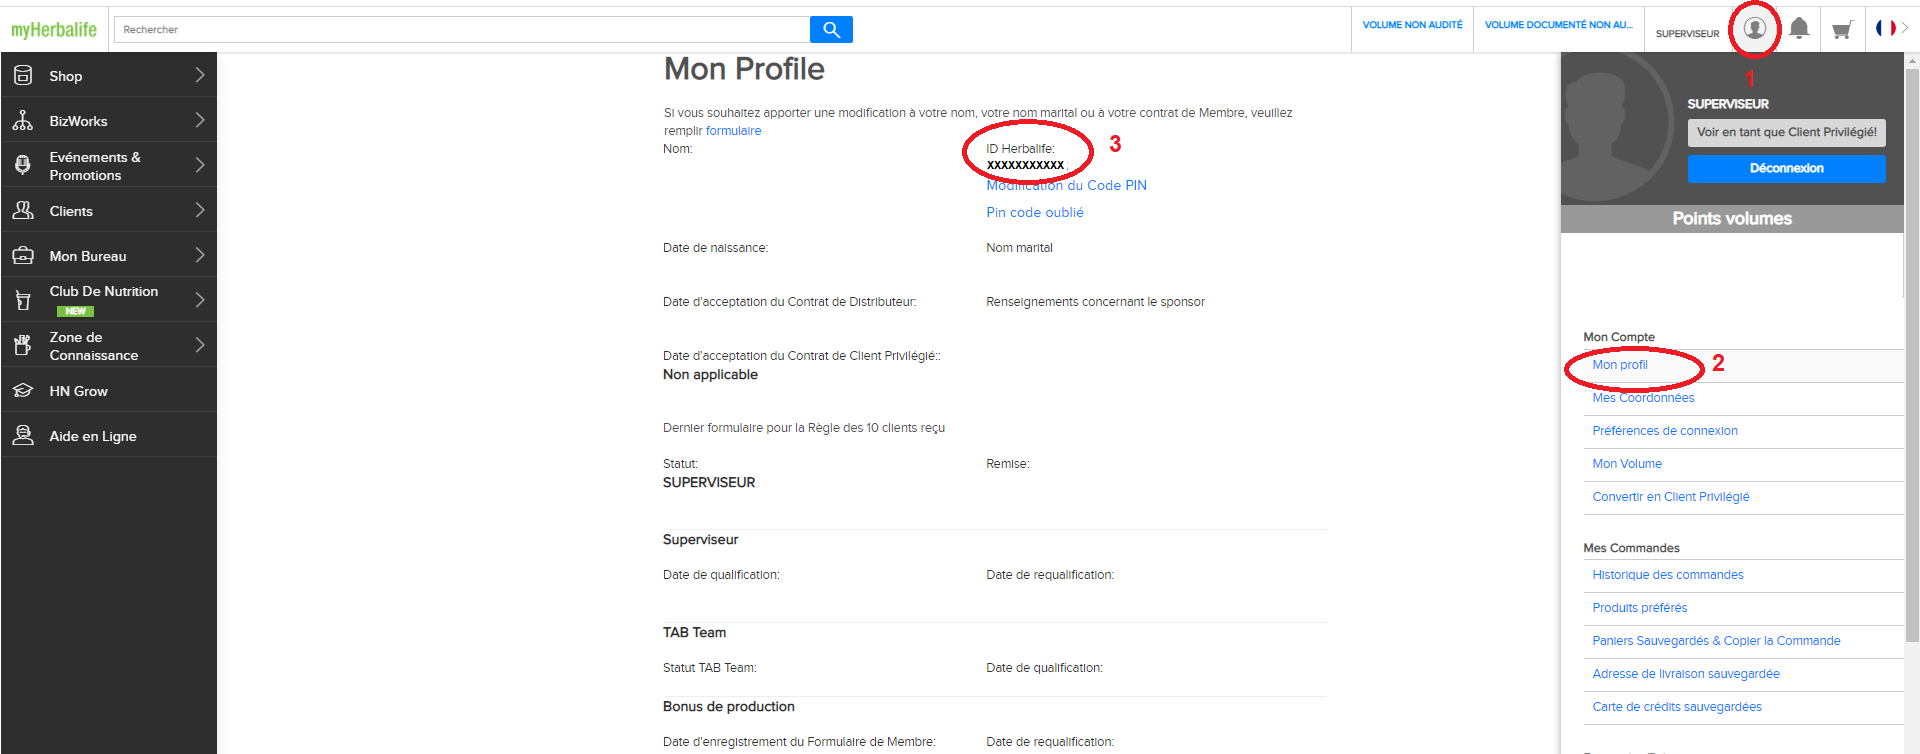1920x754 pixels.
Task: Open Préférences de connexion link
Action: (x=1665, y=431)
